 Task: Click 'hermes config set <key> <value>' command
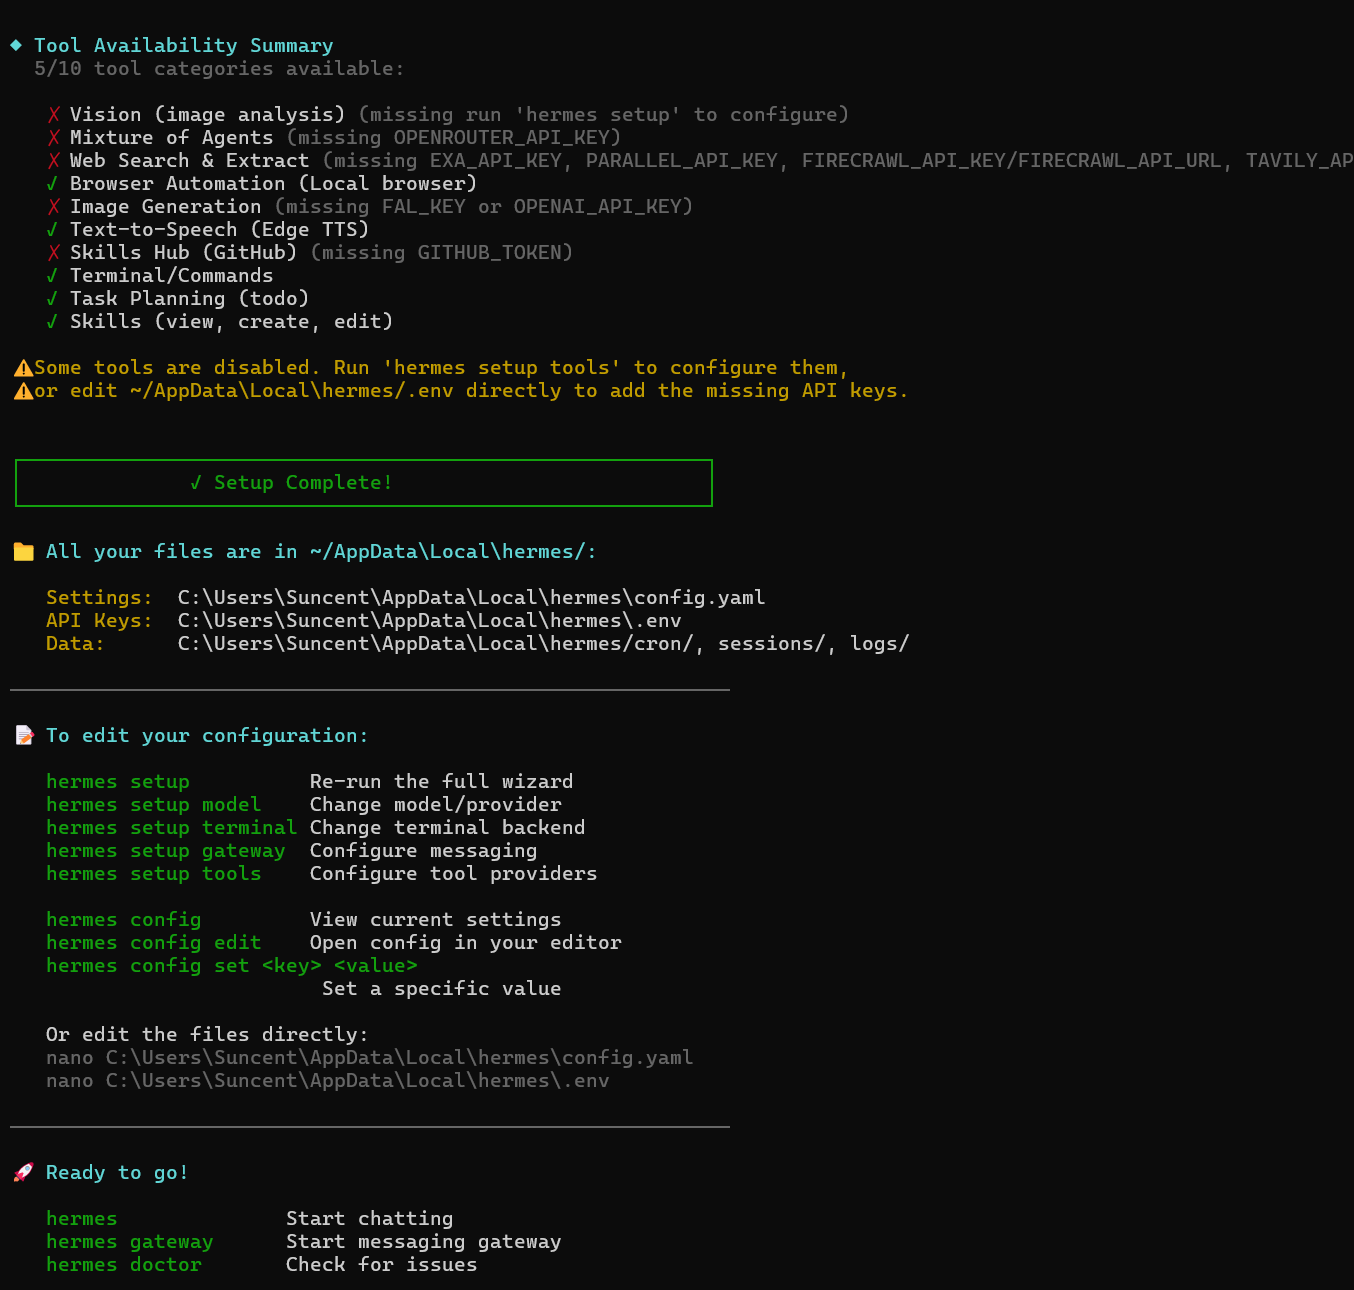(231, 966)
